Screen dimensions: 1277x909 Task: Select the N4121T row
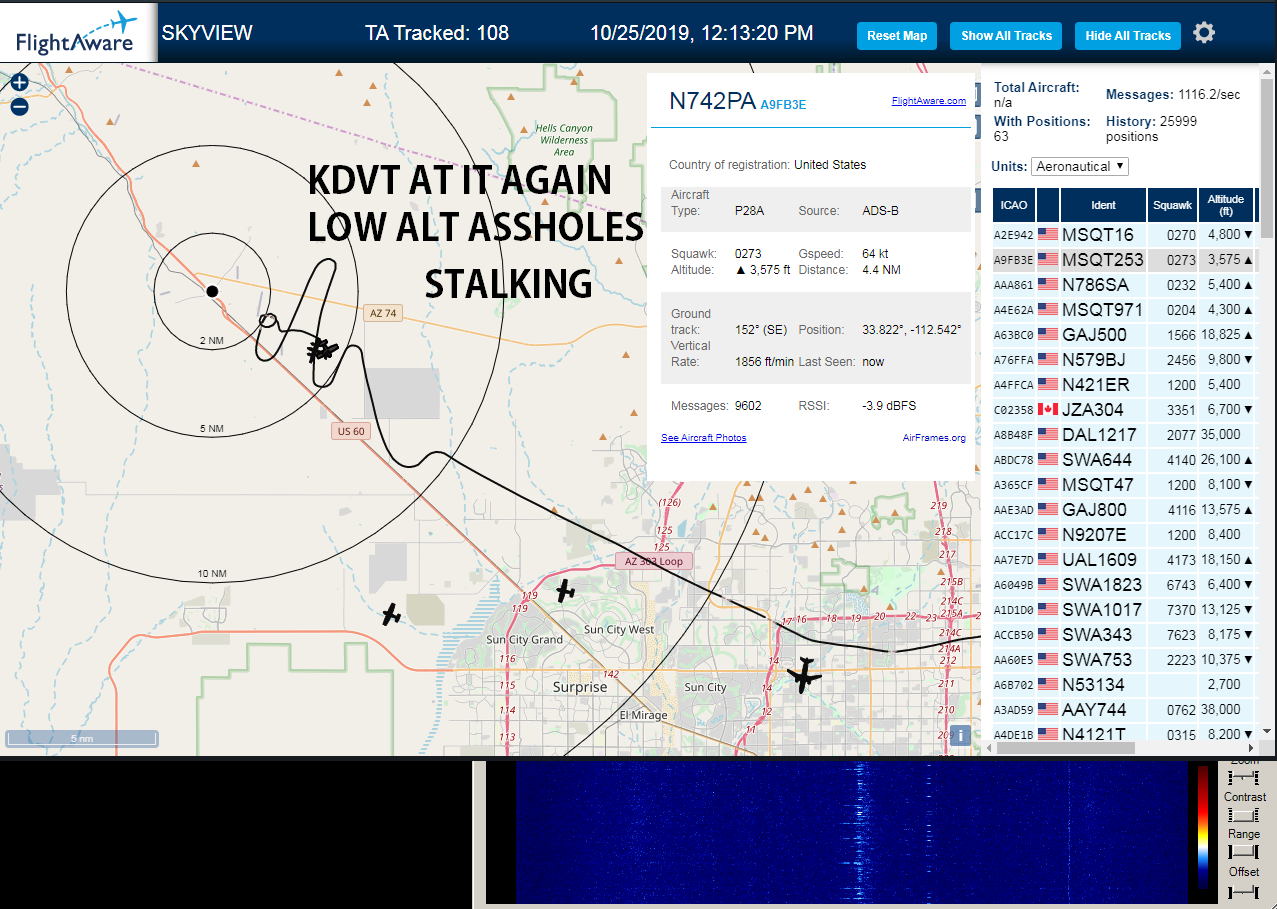point(1124,733)
